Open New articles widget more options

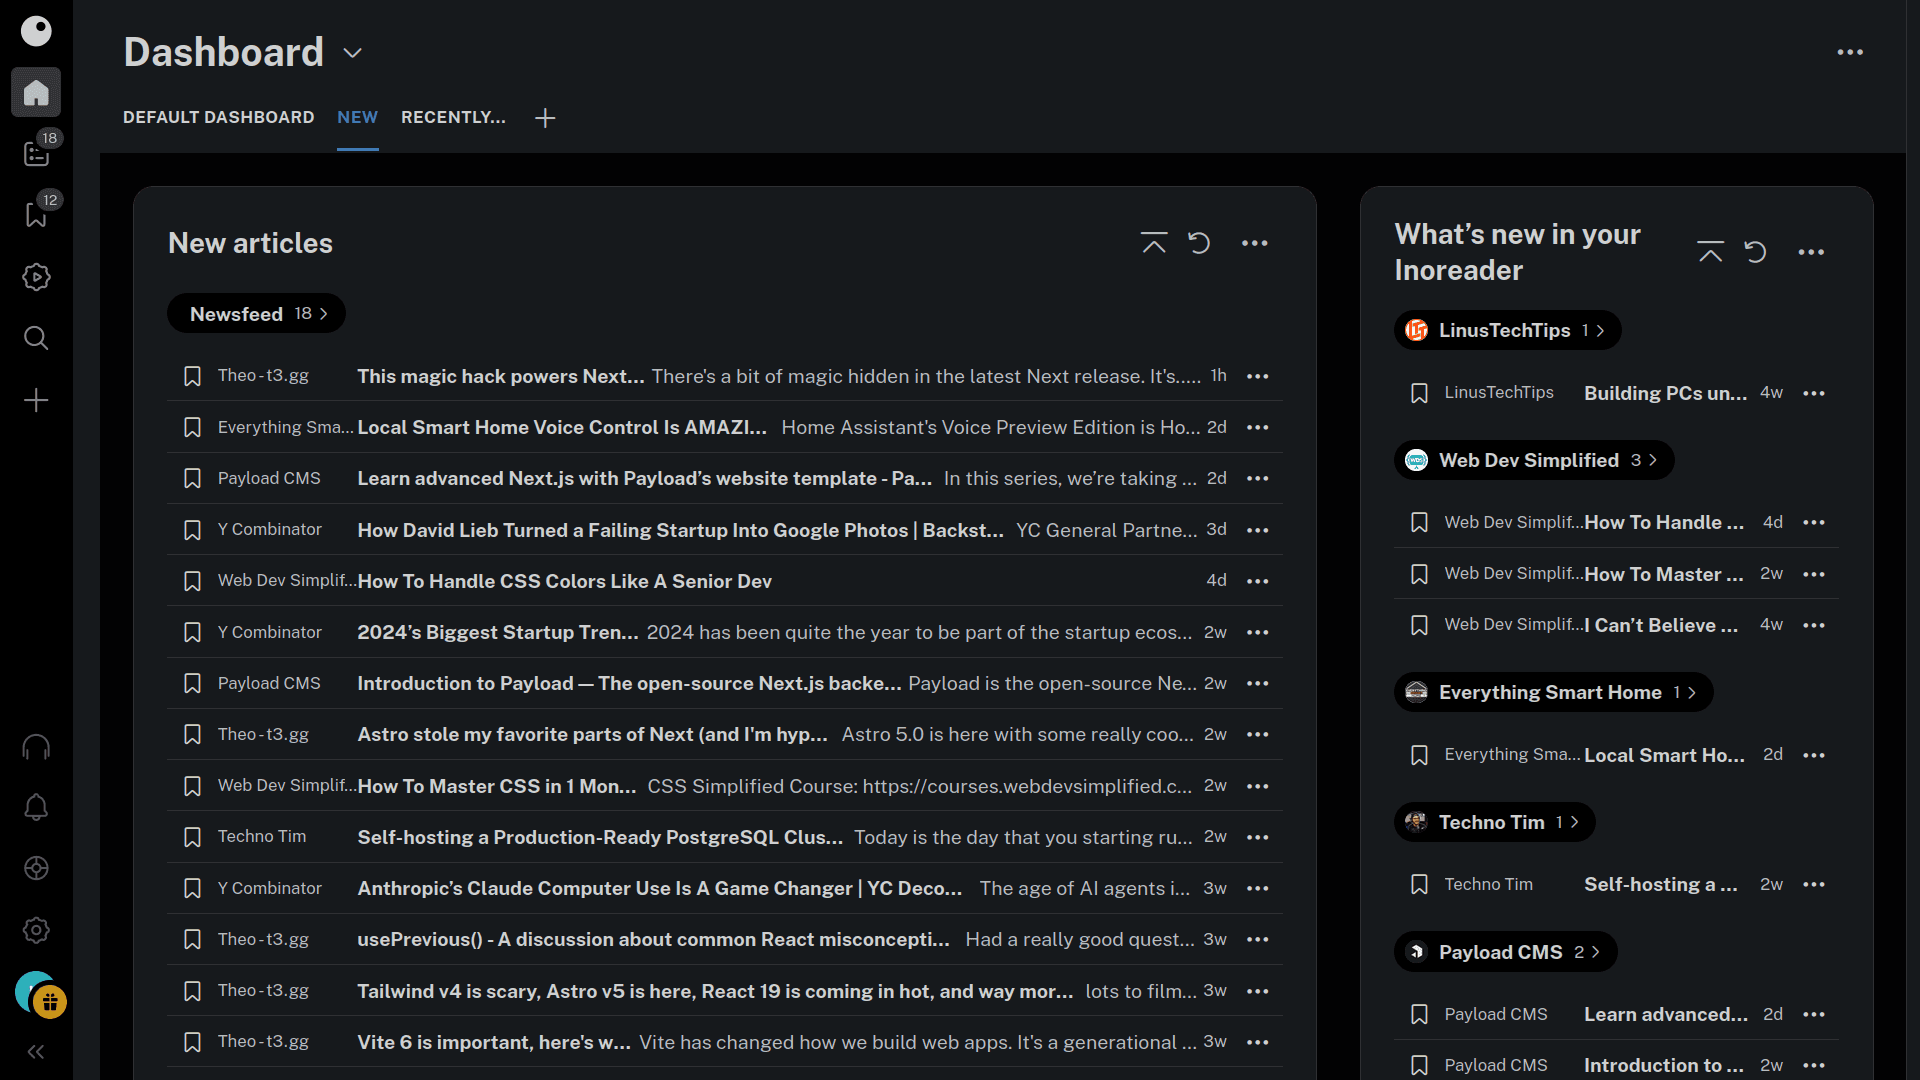(1255, 243)
